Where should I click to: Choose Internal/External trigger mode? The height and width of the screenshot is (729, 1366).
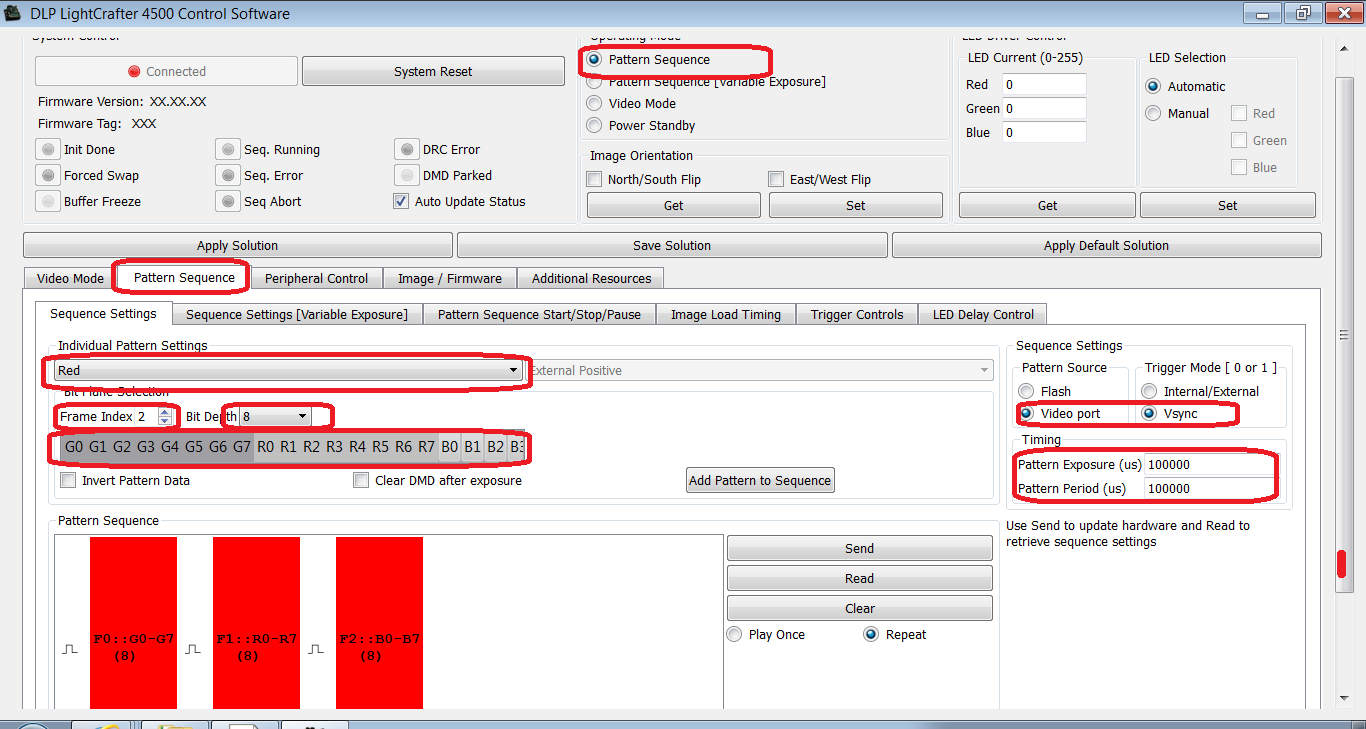1149,392
